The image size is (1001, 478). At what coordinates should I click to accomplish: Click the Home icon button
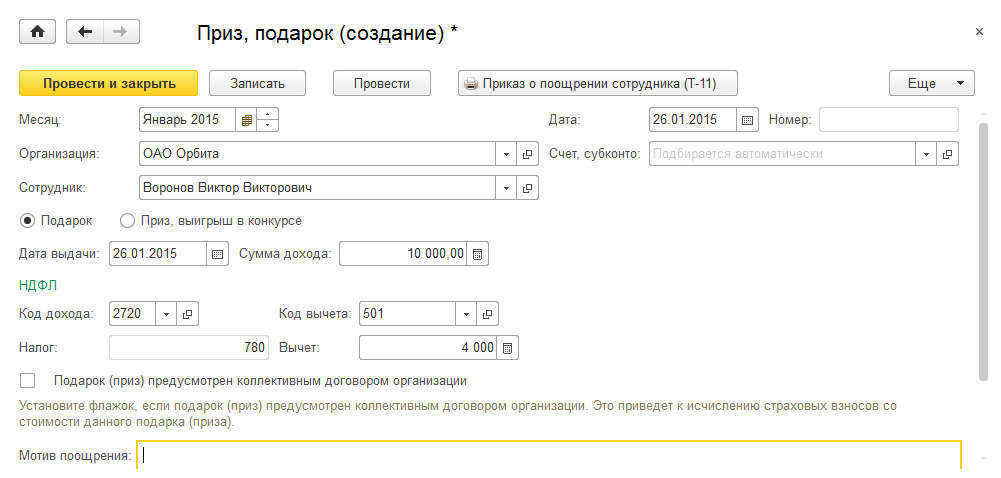[x=38, y=32]
